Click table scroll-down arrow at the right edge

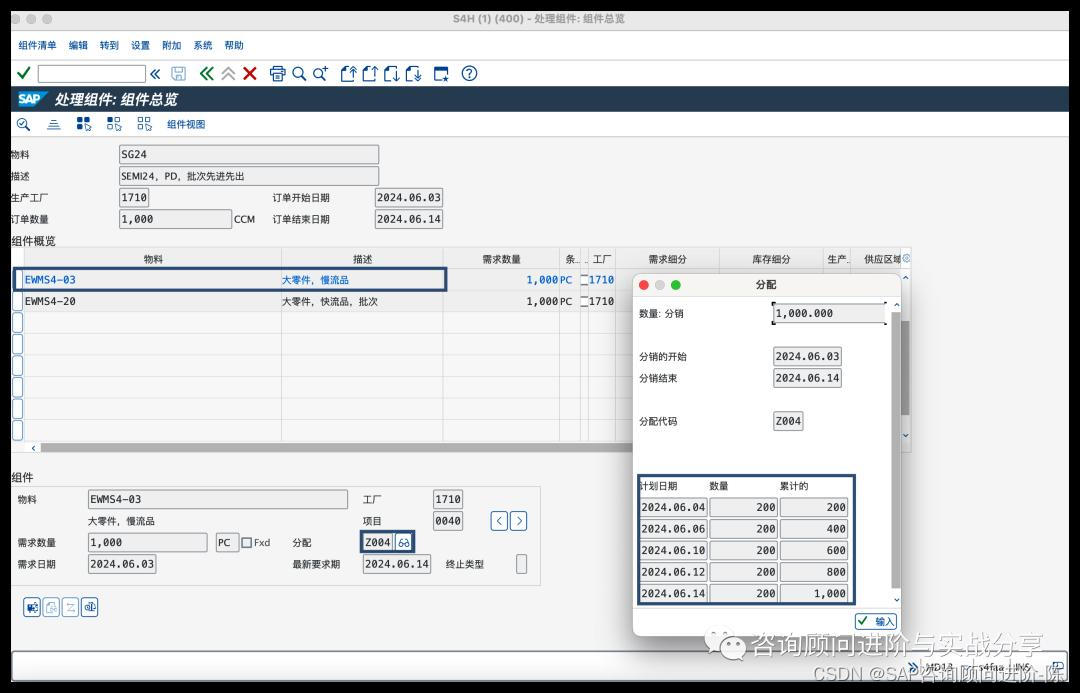[906, 435]
